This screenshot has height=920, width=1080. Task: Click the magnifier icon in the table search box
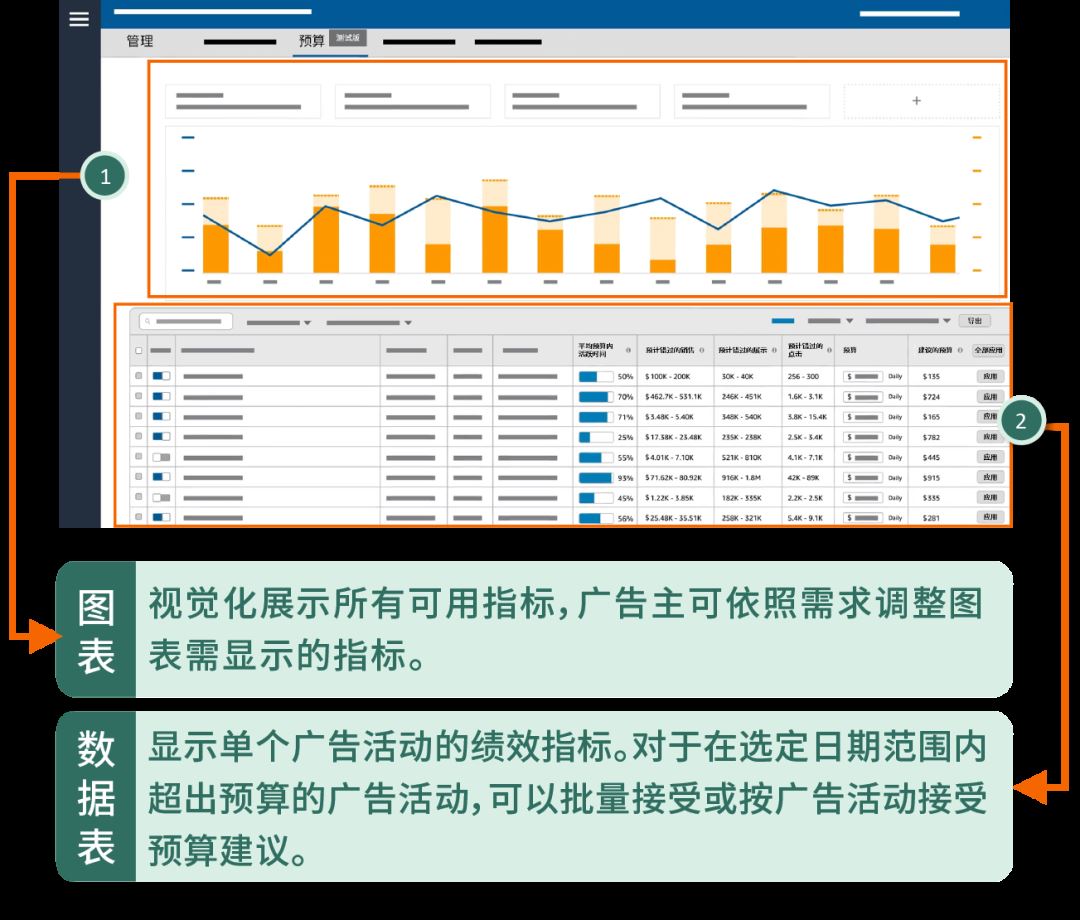[x=147, y=321]
